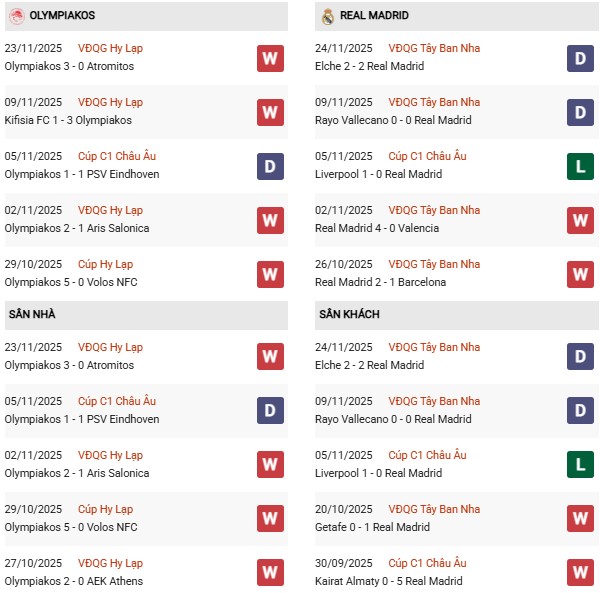Click D badge for Elche under Sân Khách

pyautogui.click(x=580, y=357)
